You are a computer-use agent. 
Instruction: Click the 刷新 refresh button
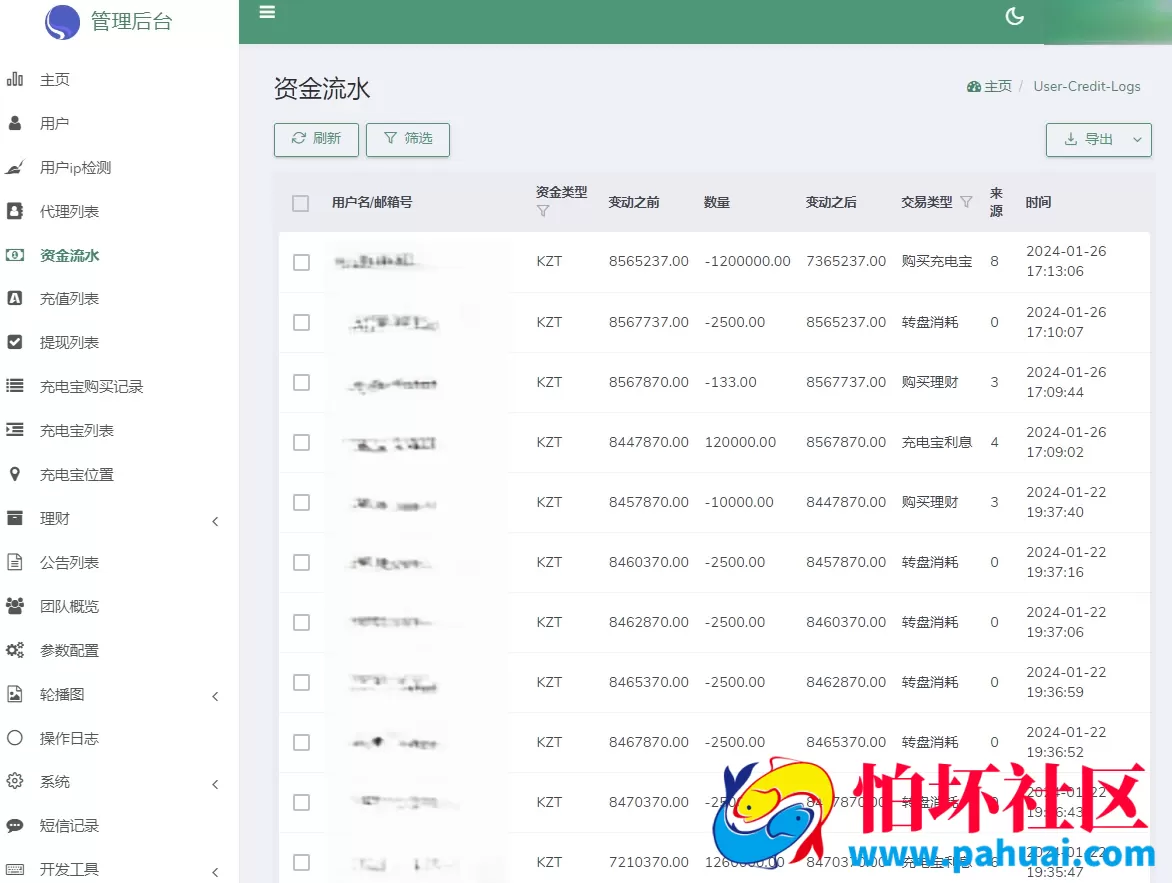pyautogui.click(x=316, y=139)
